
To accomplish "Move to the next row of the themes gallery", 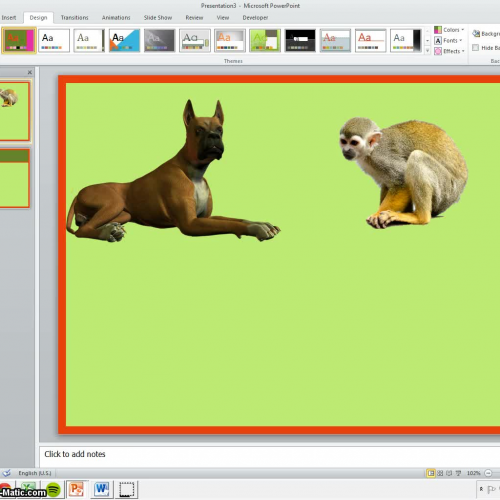I will (427, 41).
